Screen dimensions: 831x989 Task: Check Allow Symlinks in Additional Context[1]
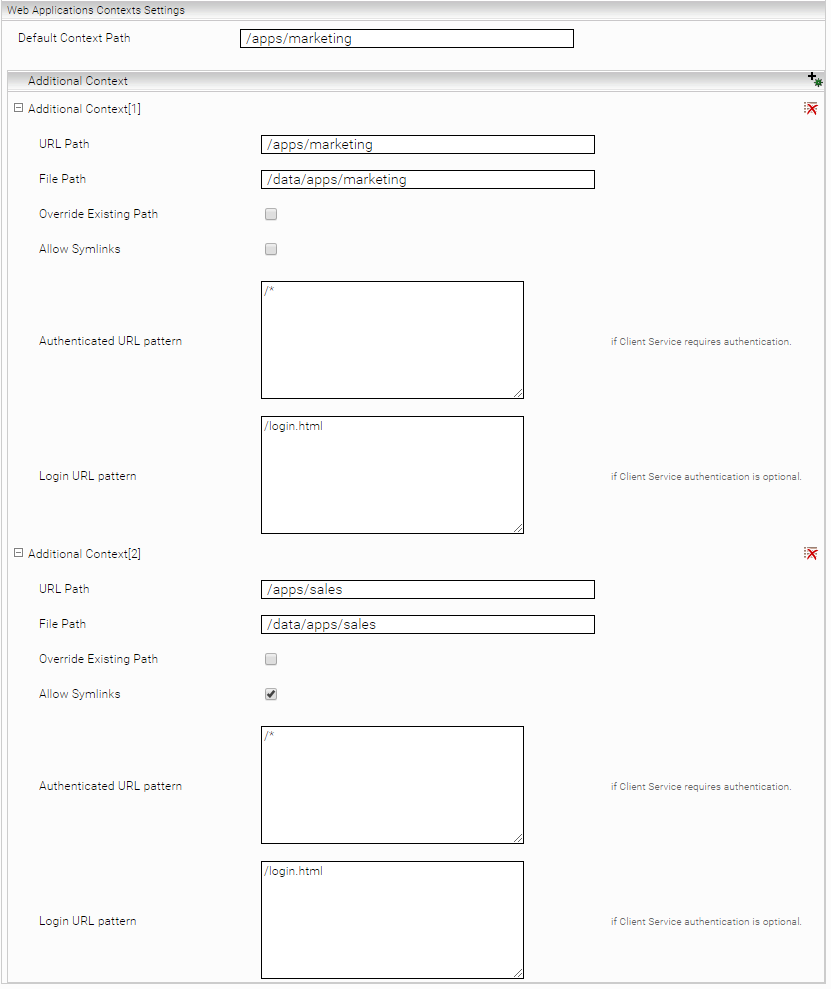271,249
